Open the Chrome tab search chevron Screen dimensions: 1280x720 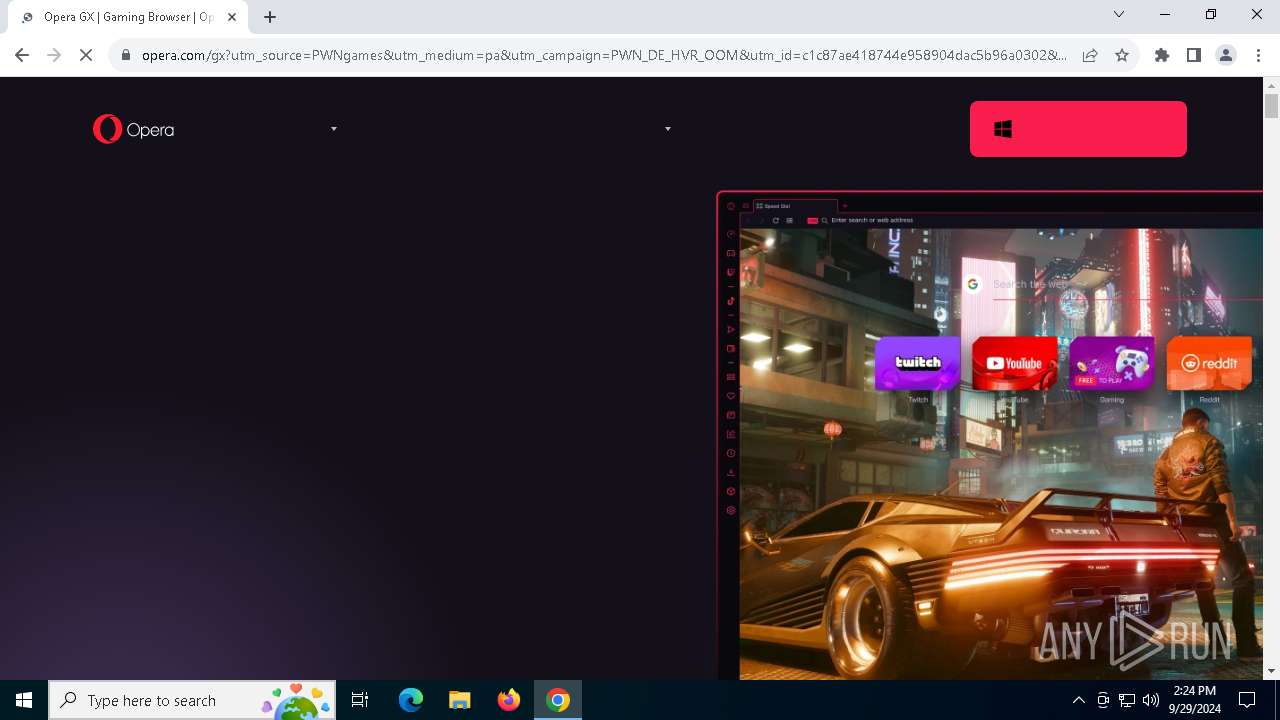pyautogui.click(x=1119, y=15)
